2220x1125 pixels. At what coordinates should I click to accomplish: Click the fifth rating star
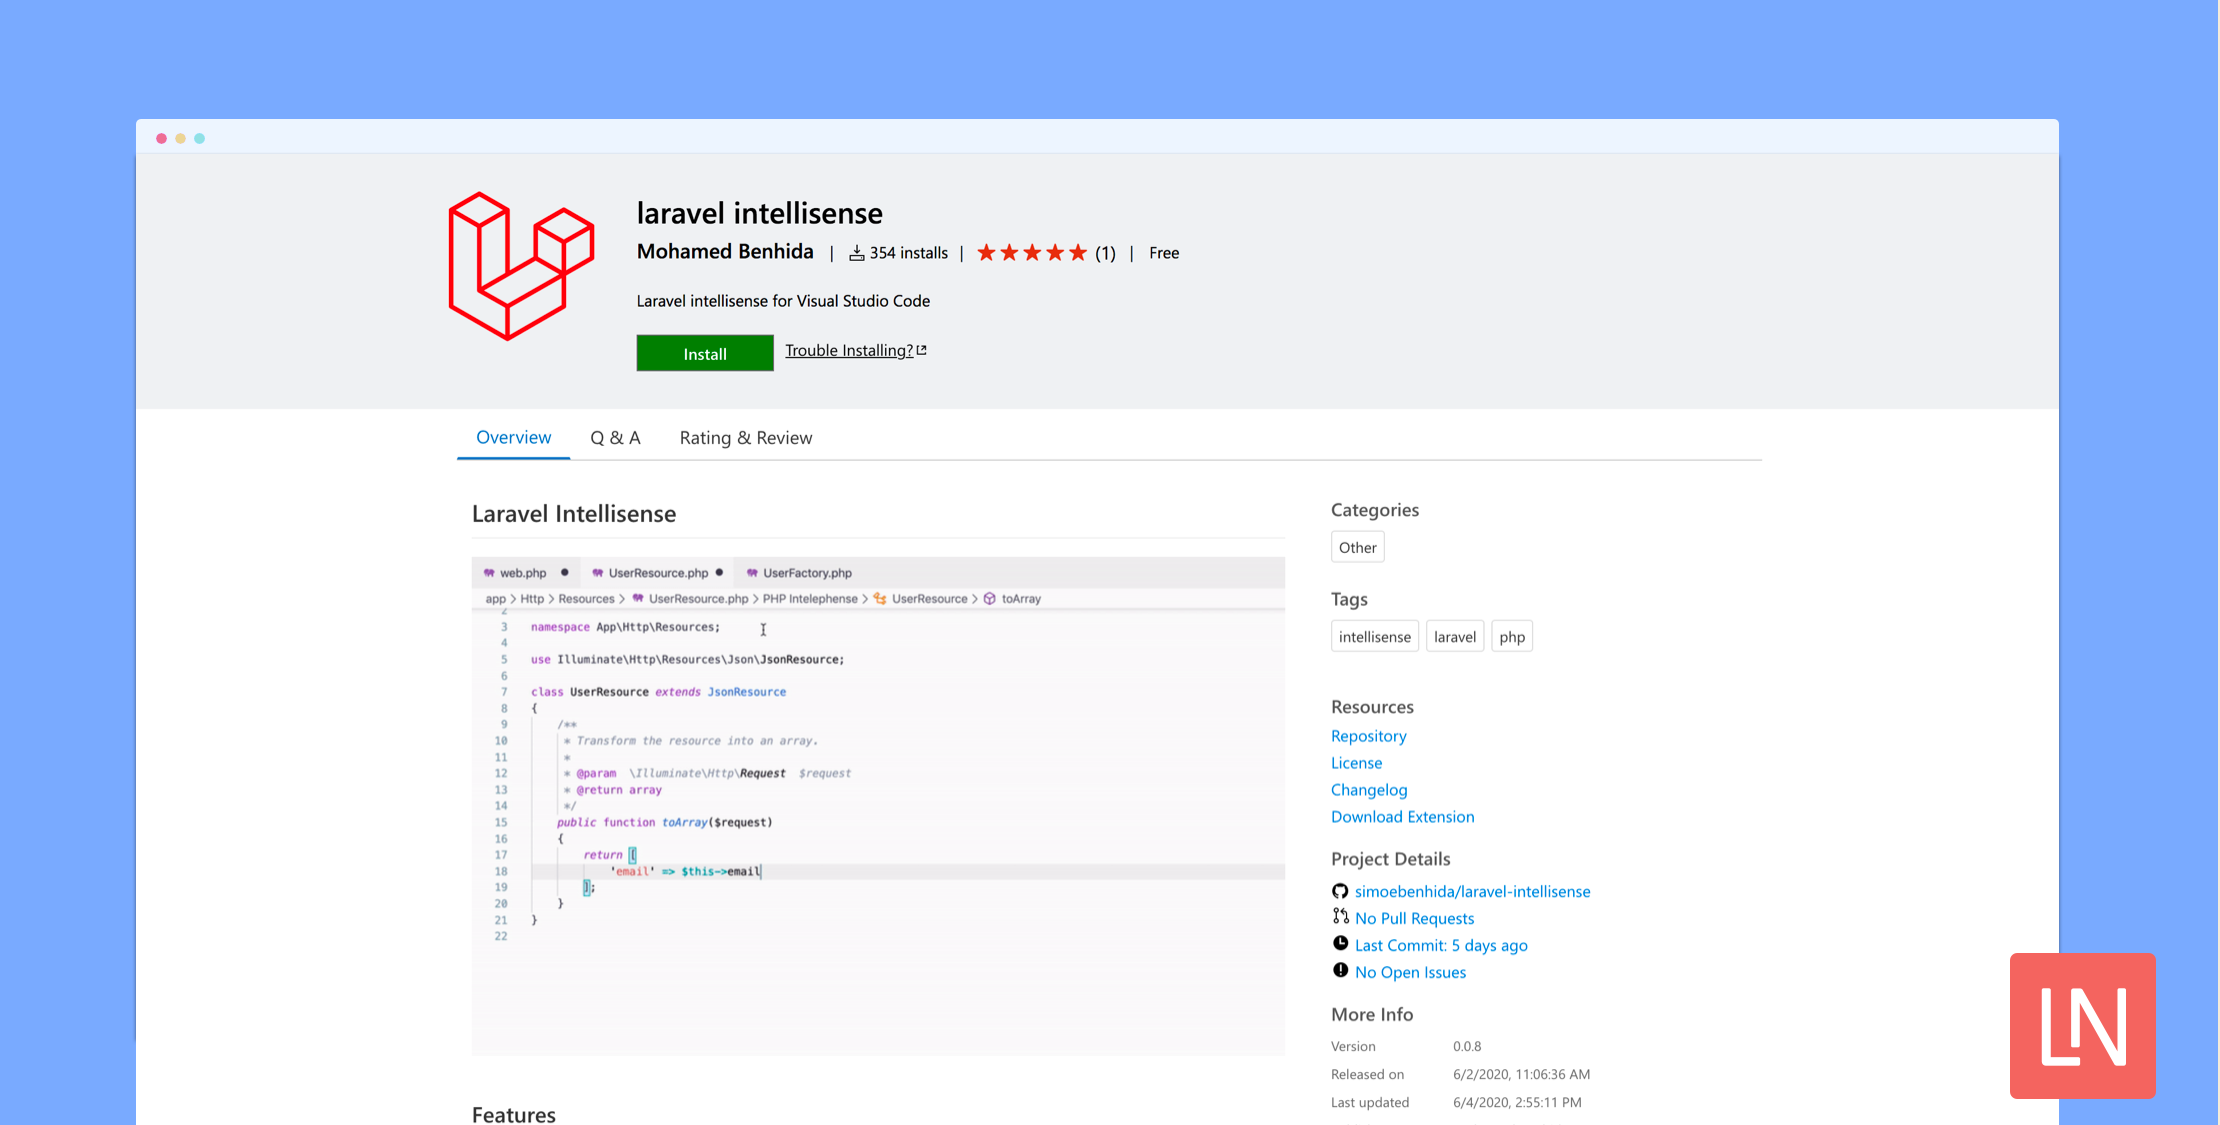click(x=1078, y=252)
